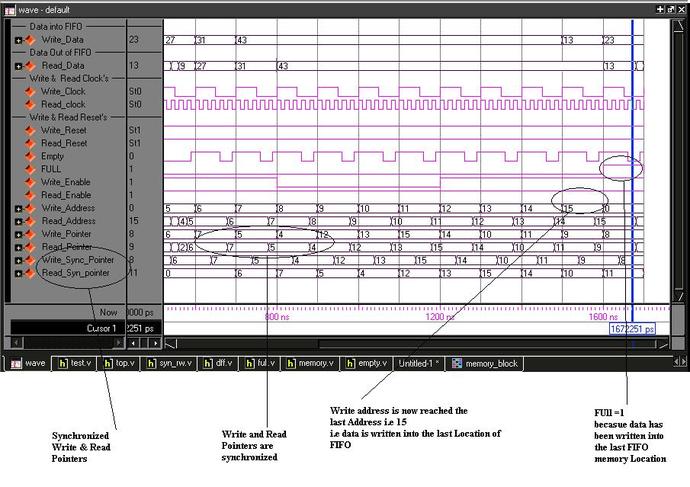Expand the Write_Data signal group

point(18,40)
